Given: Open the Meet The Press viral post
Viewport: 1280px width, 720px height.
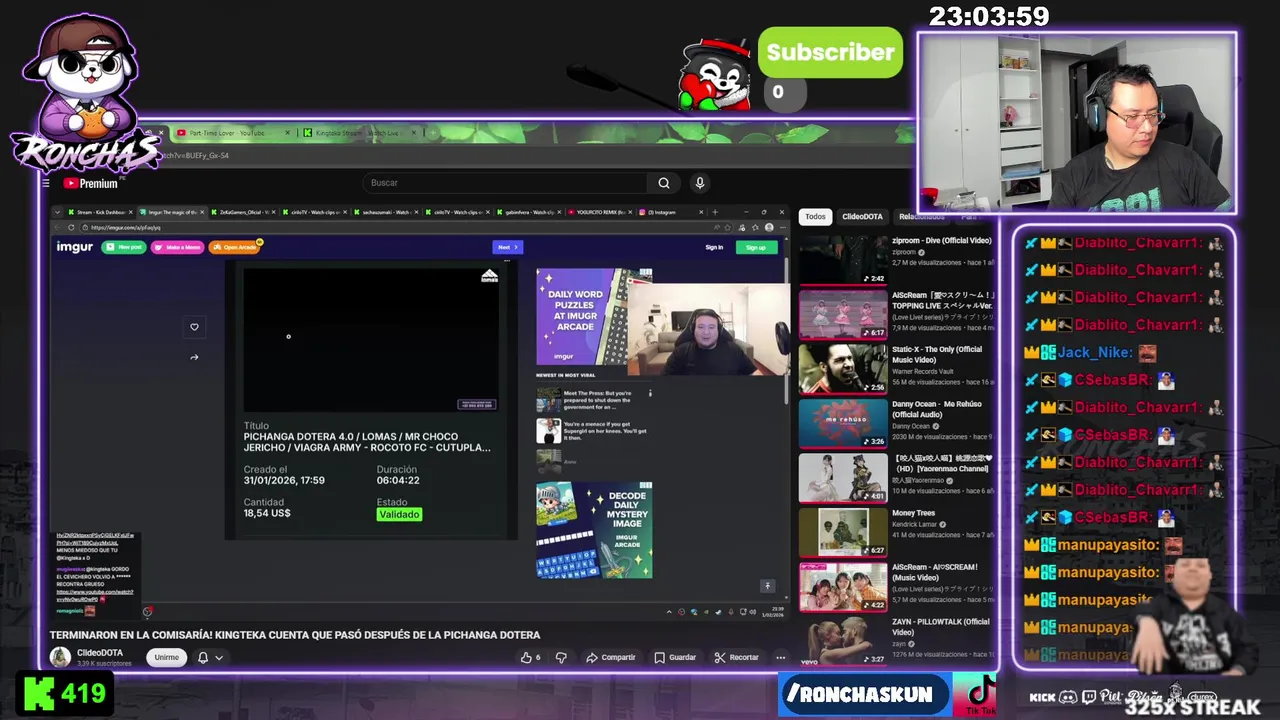Looking at the screenshot, I should coord(594,401).
